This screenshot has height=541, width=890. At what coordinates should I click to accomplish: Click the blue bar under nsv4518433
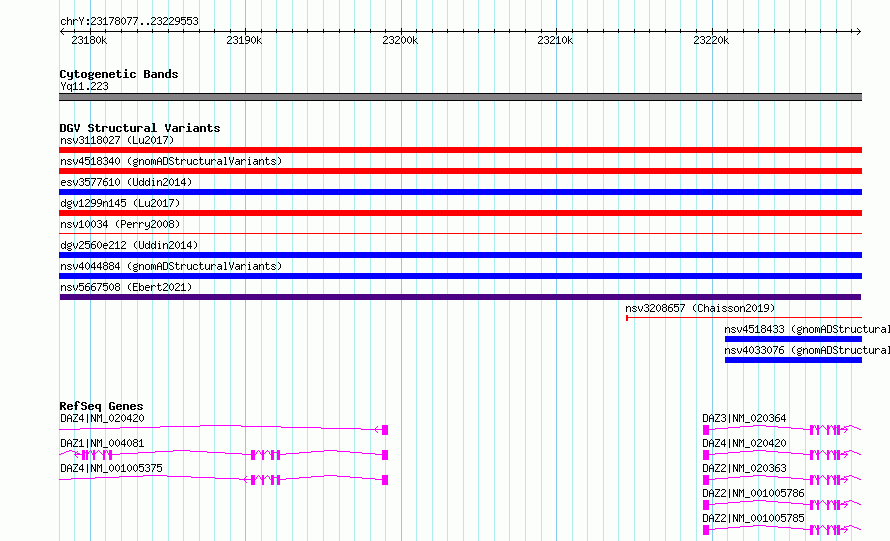pos(793,339)
